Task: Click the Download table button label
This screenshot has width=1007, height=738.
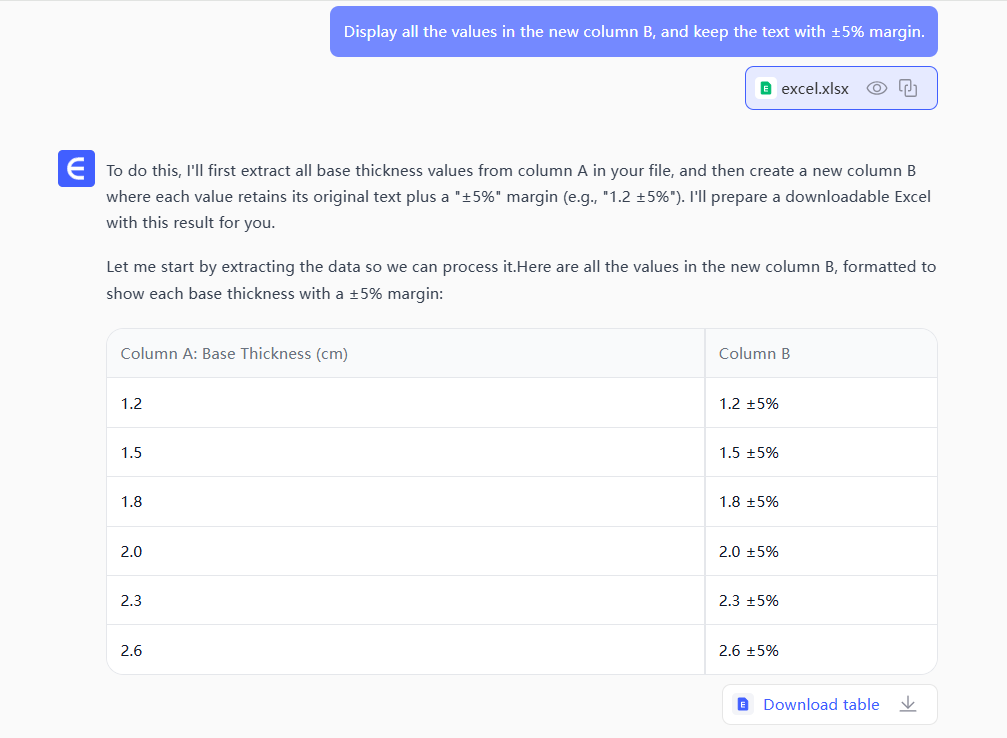Action: (x=821, y=704)
